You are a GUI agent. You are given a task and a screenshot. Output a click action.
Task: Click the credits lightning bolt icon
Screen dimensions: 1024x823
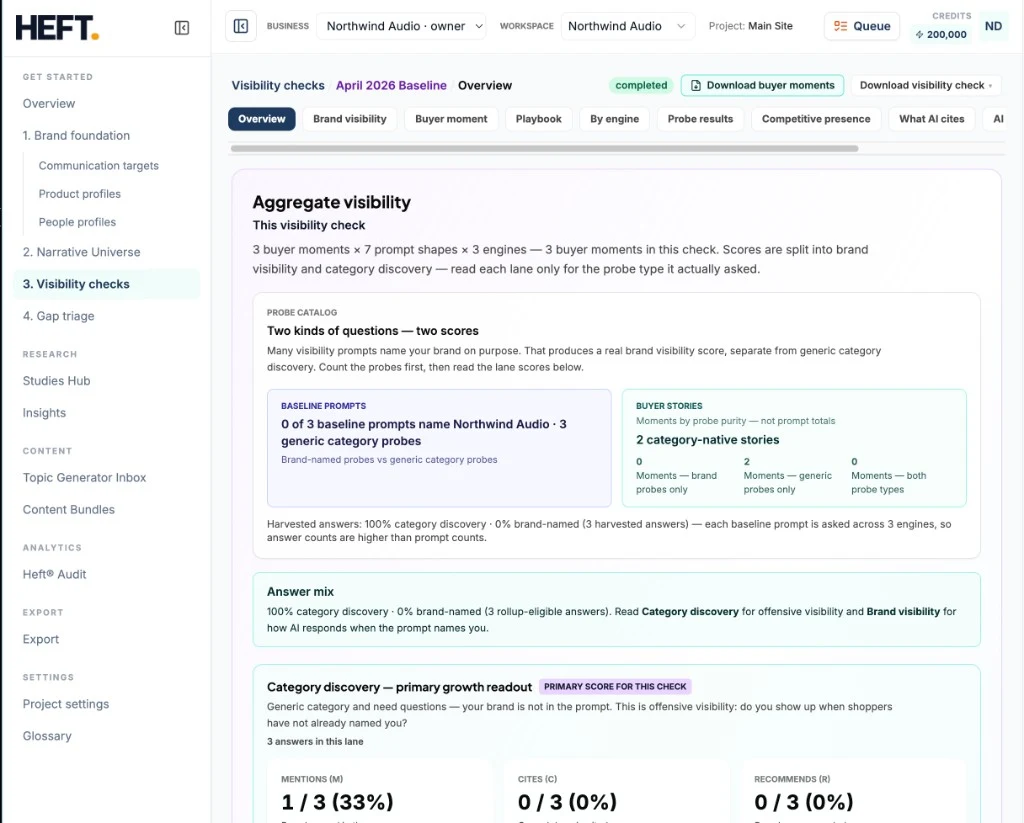click(x=920, y=35)
